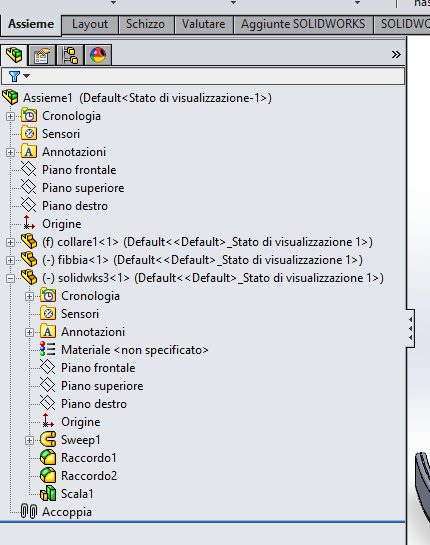The image size is (430, 545).
Task: Click the top-level Piano frontale plane icon
Action: pos(29,169)
